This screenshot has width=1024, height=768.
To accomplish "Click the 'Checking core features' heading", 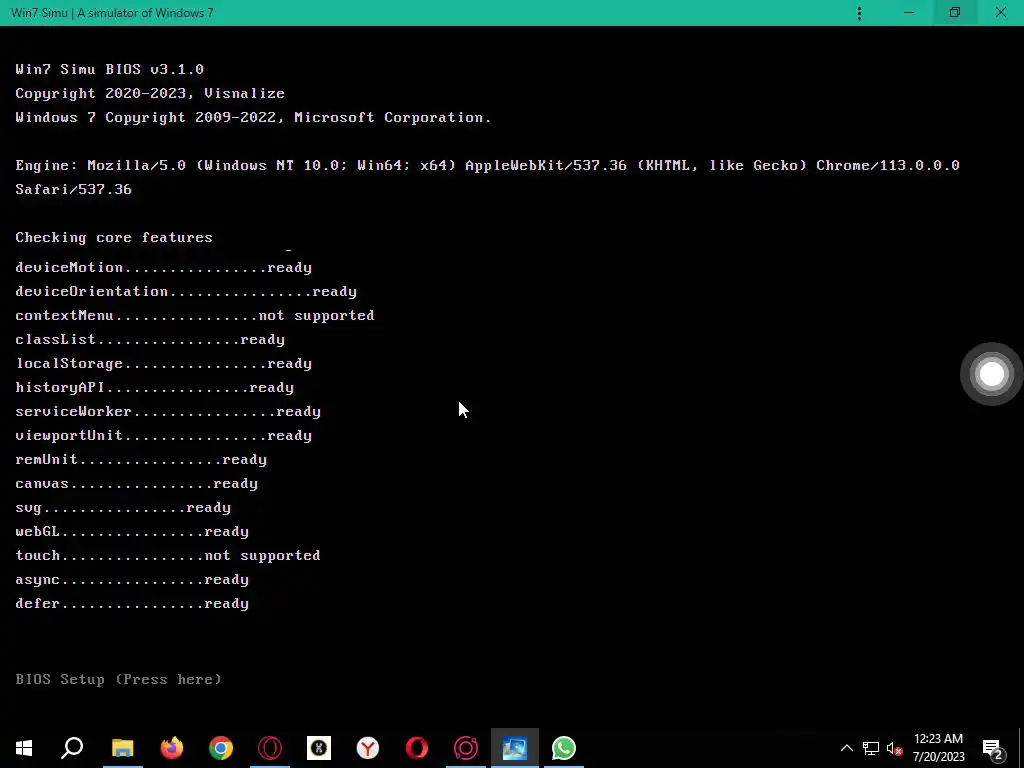I will [114, 237].
